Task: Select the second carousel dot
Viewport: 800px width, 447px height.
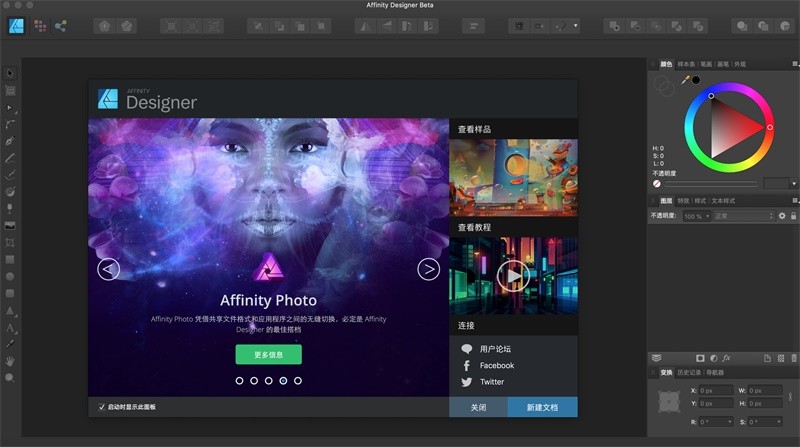Action: pyautogui.click(x=254, y=381)
